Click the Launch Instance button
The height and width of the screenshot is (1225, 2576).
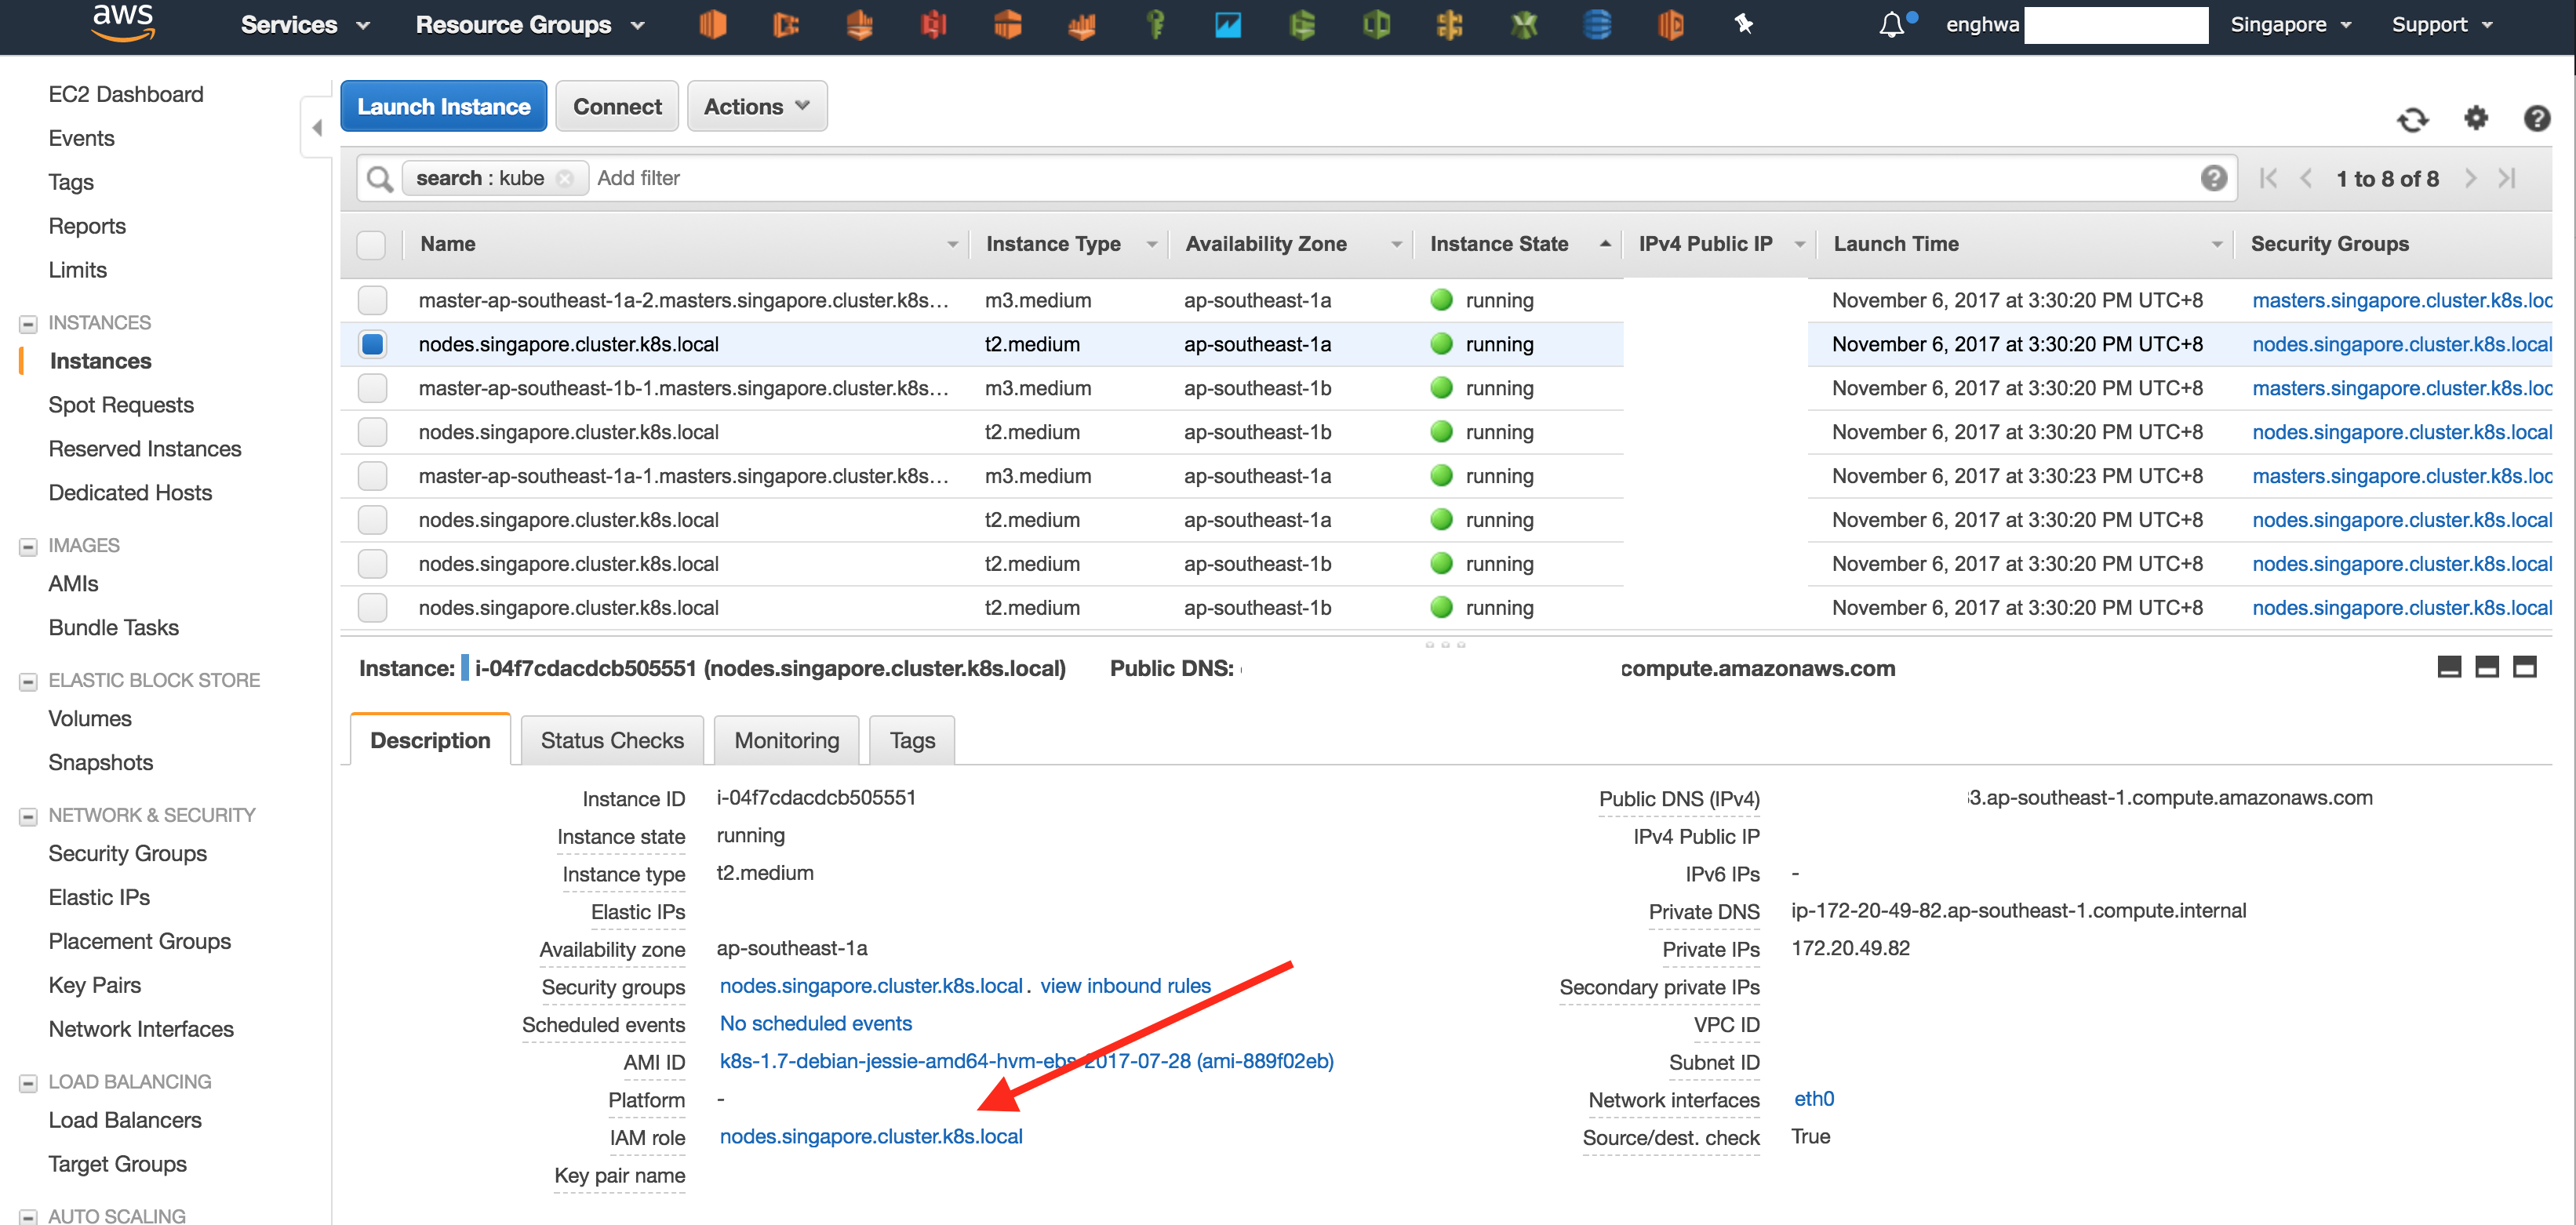[444, 106]
